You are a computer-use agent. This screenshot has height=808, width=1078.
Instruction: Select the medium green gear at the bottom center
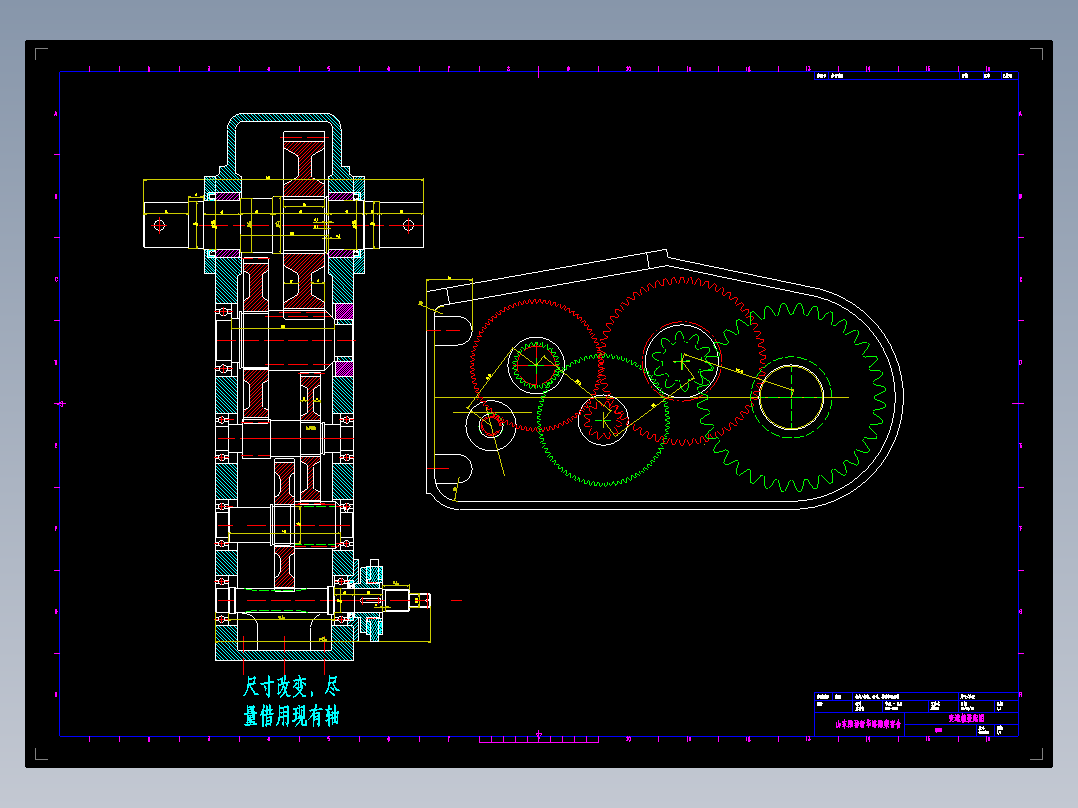[x=603, y=419]
